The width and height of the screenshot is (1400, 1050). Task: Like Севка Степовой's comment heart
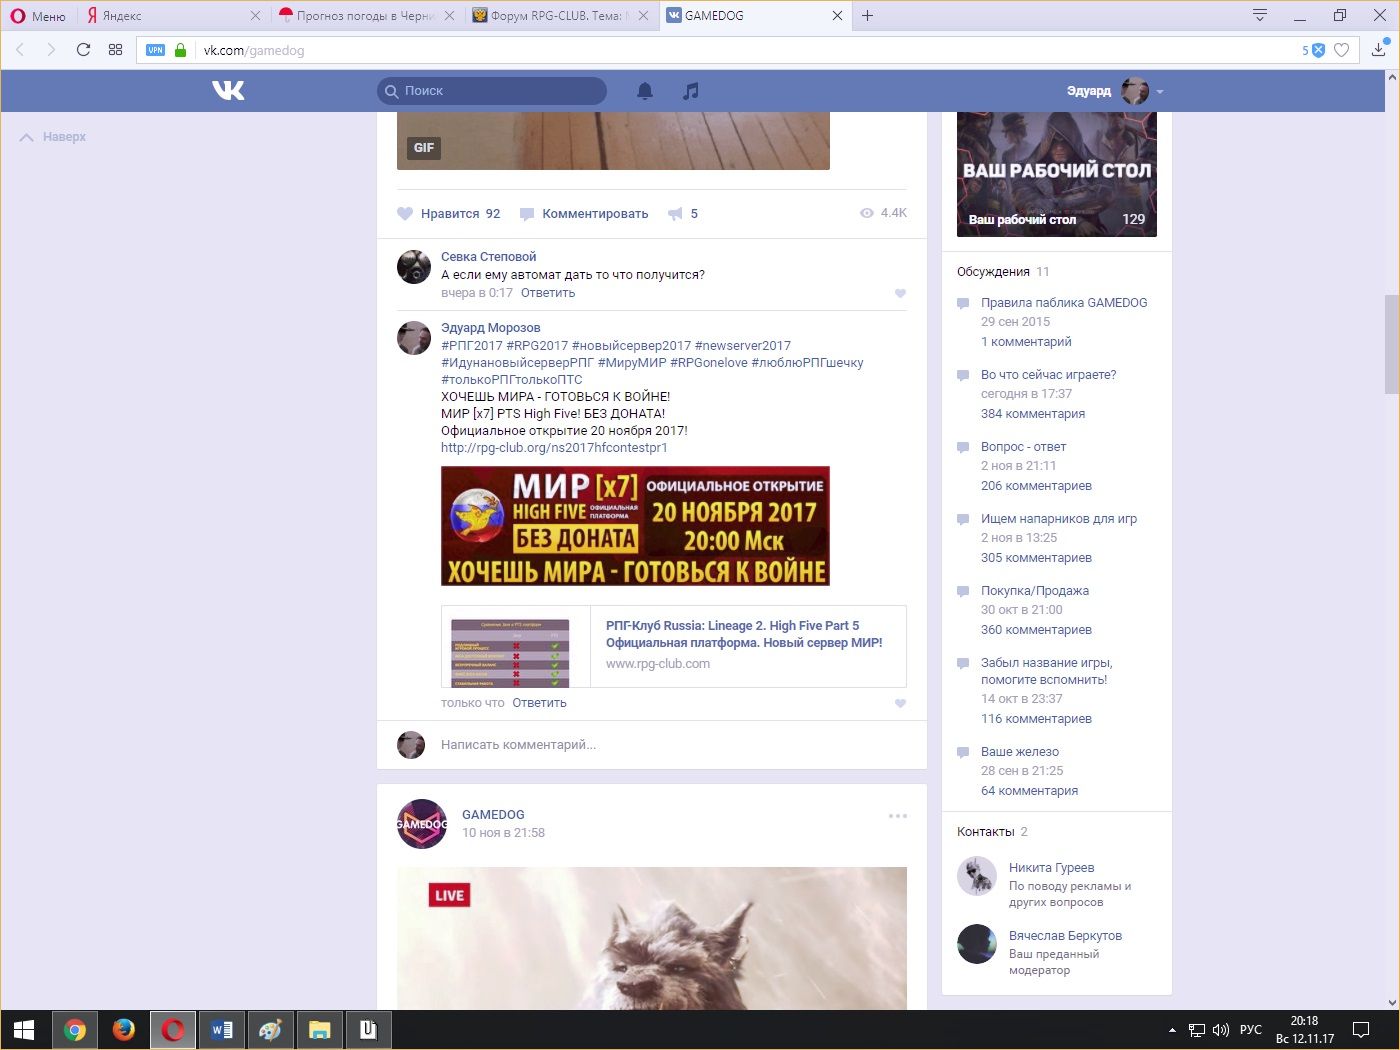pos(900,294)
